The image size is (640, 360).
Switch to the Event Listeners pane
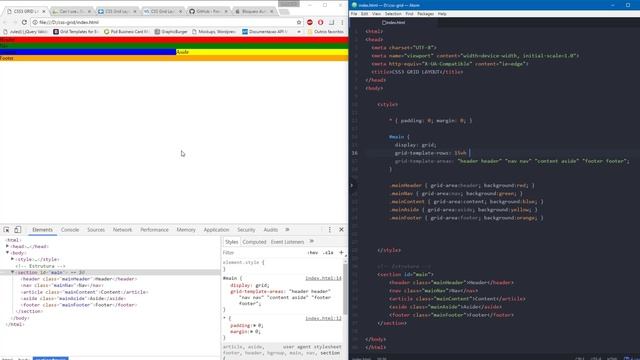(287, 242)
